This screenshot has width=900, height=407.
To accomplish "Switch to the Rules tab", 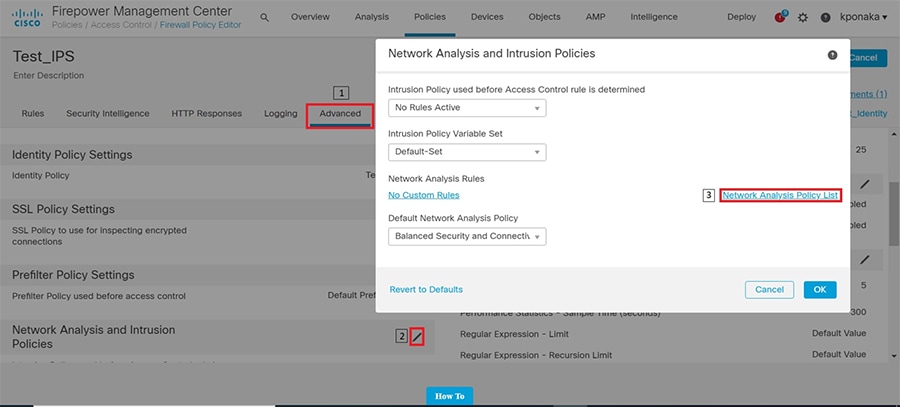I will click(x=33, y=114).
